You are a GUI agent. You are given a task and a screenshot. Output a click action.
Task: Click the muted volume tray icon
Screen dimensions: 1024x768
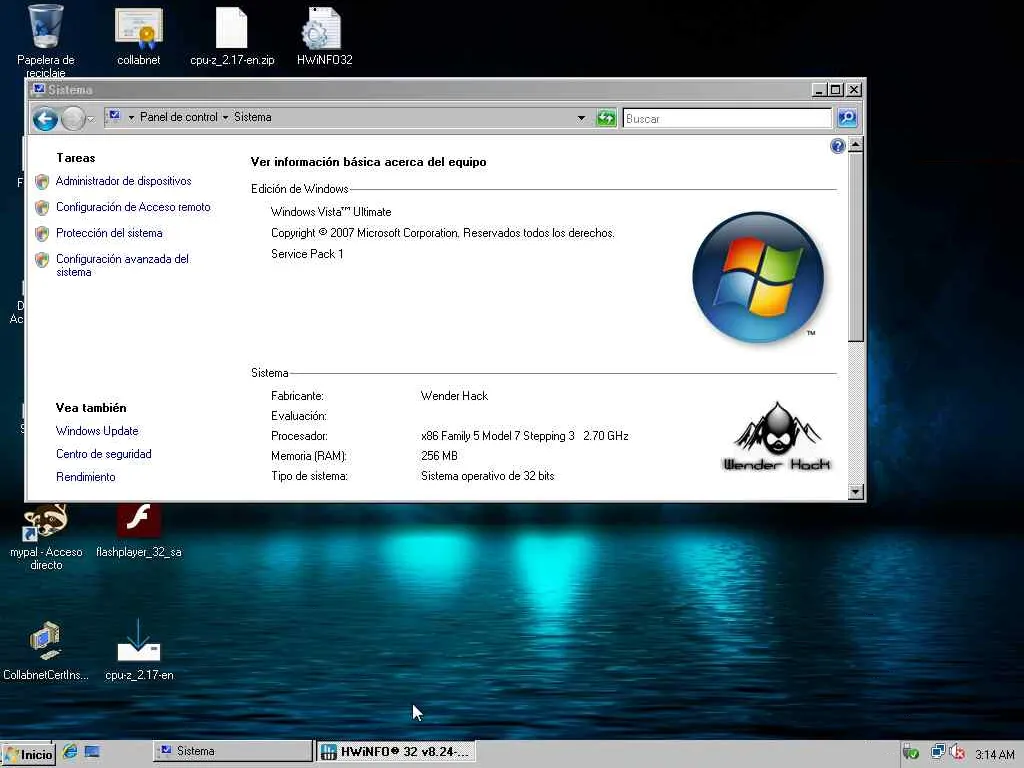point(957,752)
